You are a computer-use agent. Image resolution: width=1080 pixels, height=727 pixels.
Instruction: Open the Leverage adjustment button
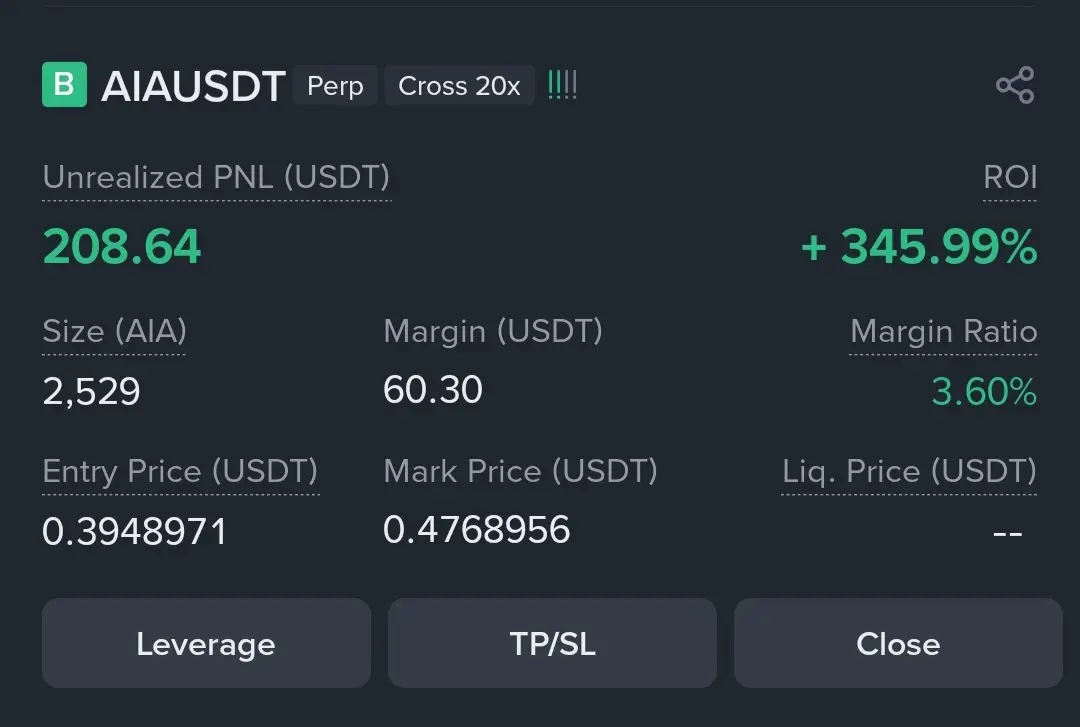[x=206, y=643]
